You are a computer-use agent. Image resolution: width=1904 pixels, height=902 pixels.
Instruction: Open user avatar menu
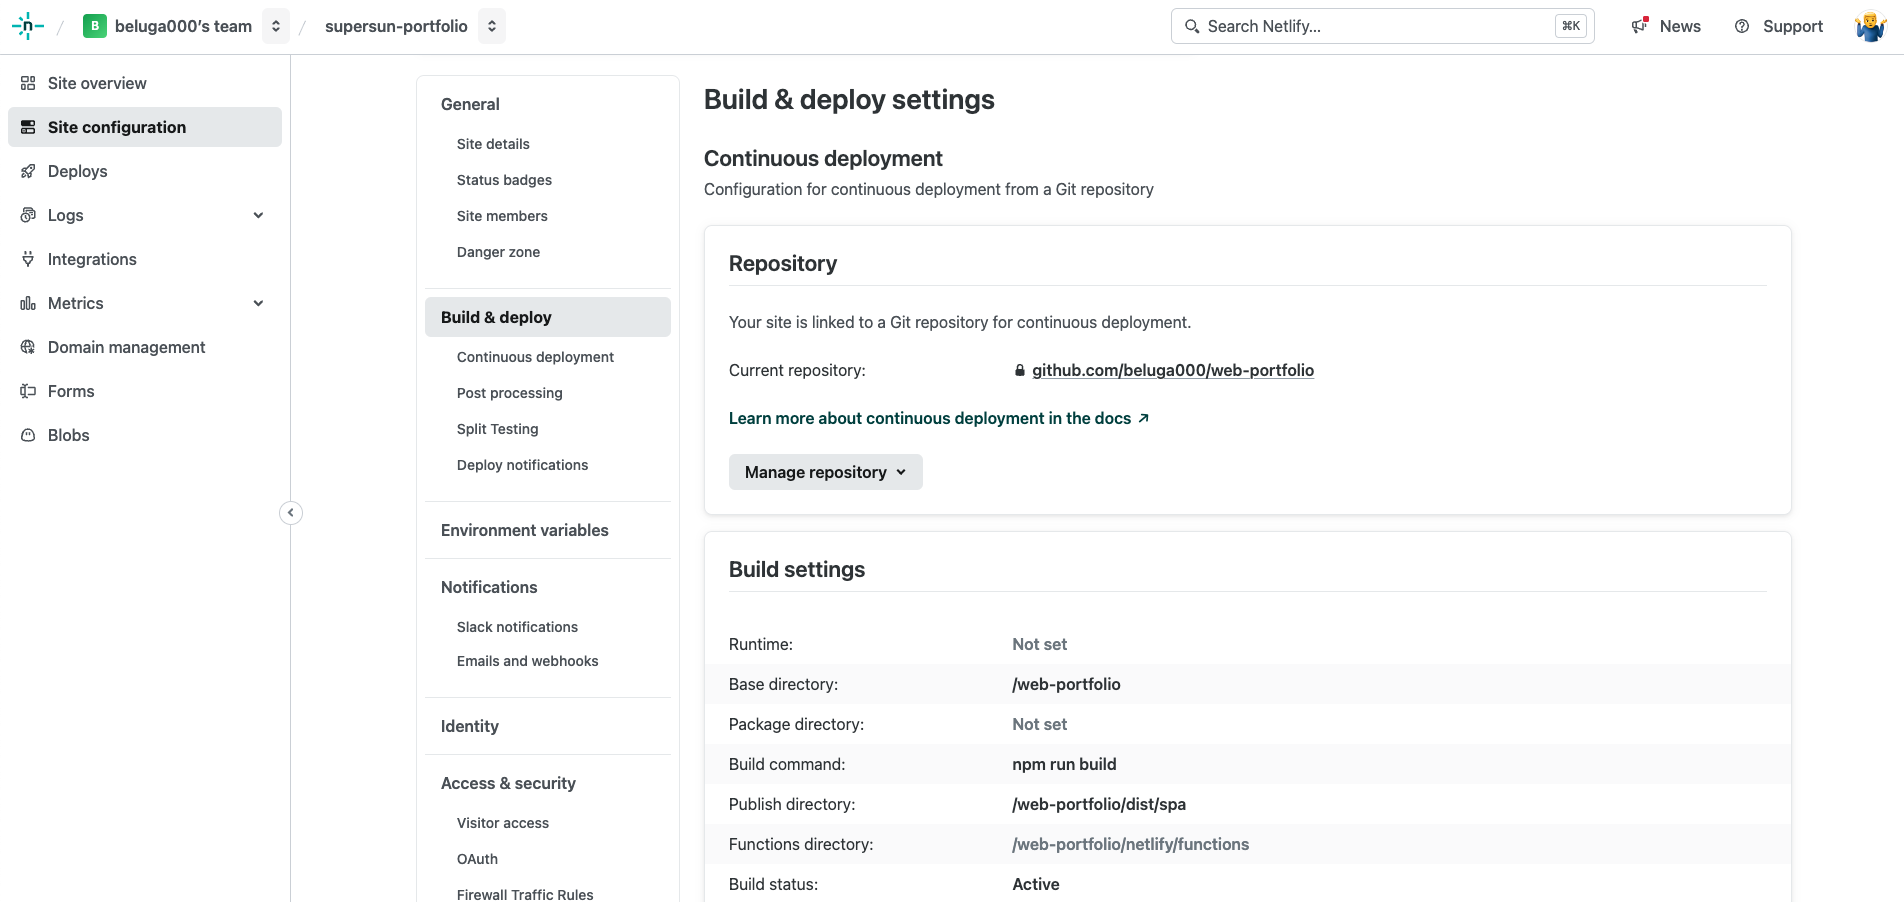1870,26
